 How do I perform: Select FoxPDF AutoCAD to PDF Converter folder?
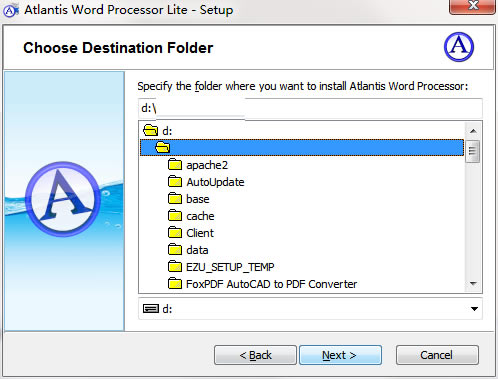[x=271, y=284]
